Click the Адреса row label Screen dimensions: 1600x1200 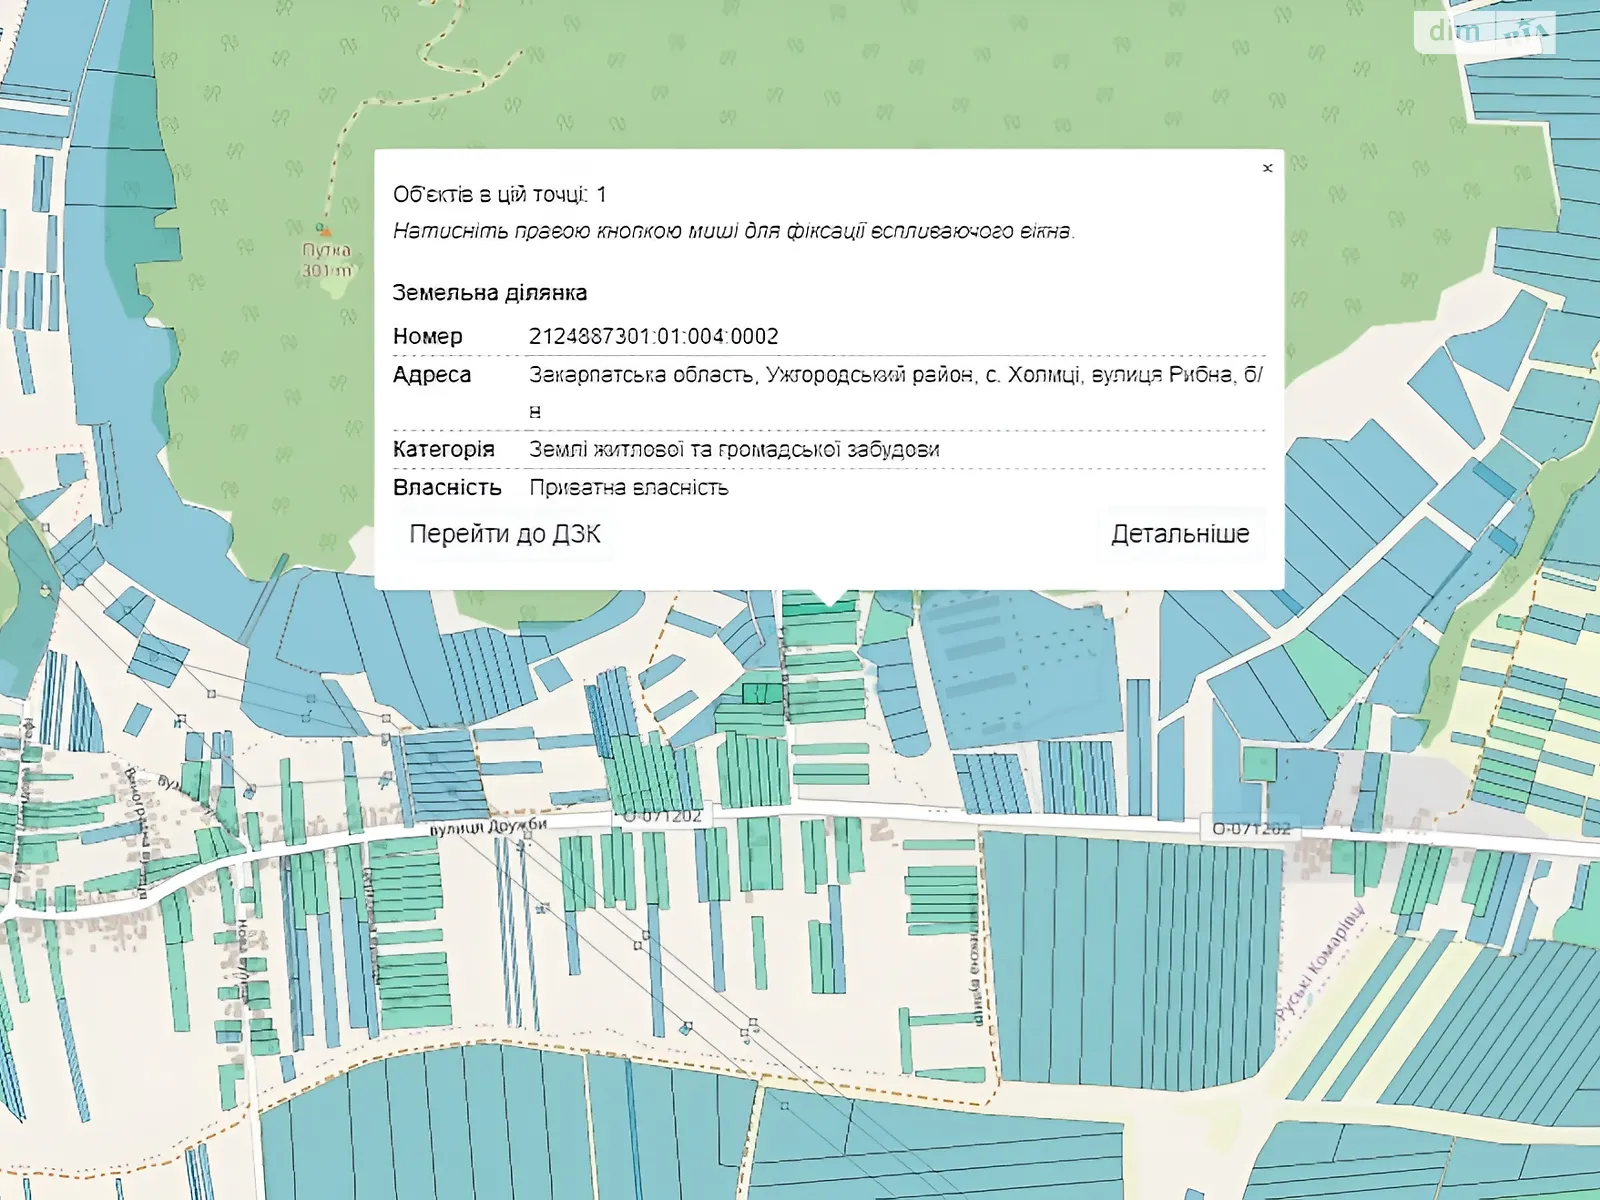[x=431, y=375]
